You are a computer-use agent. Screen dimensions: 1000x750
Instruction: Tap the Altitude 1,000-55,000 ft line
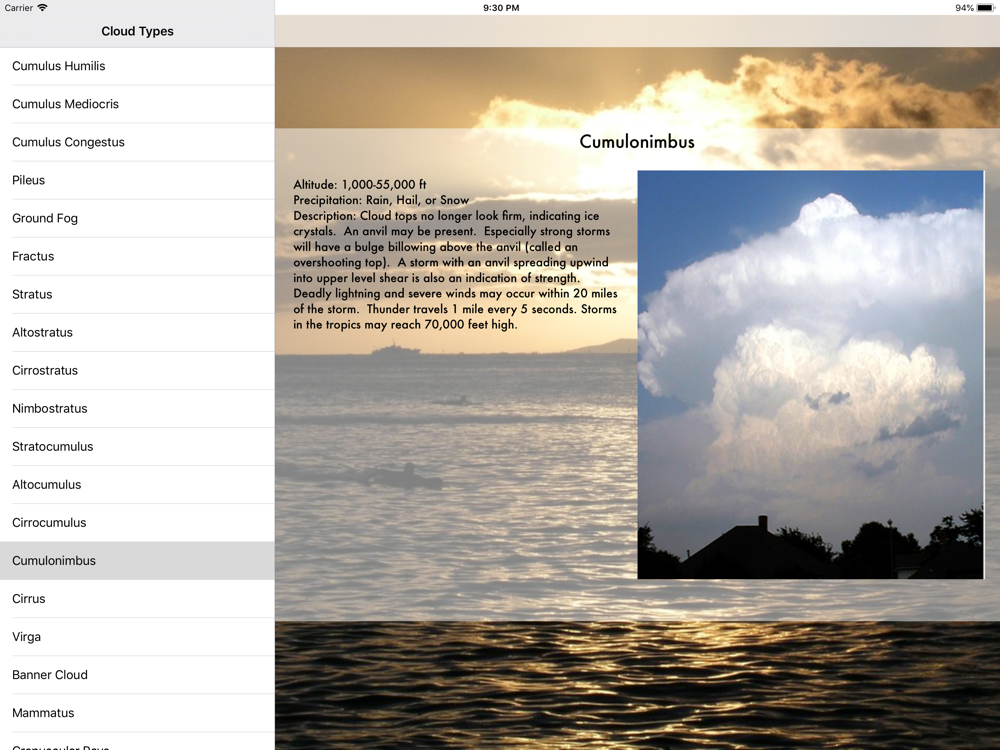(x=360, y=185)
